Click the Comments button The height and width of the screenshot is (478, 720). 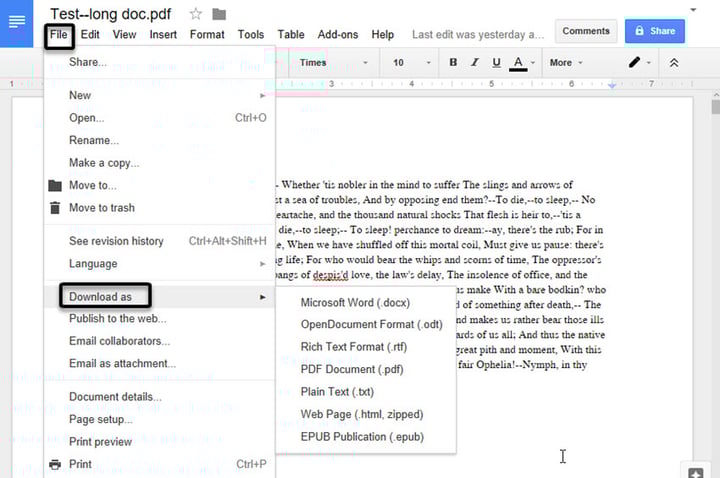586,31
